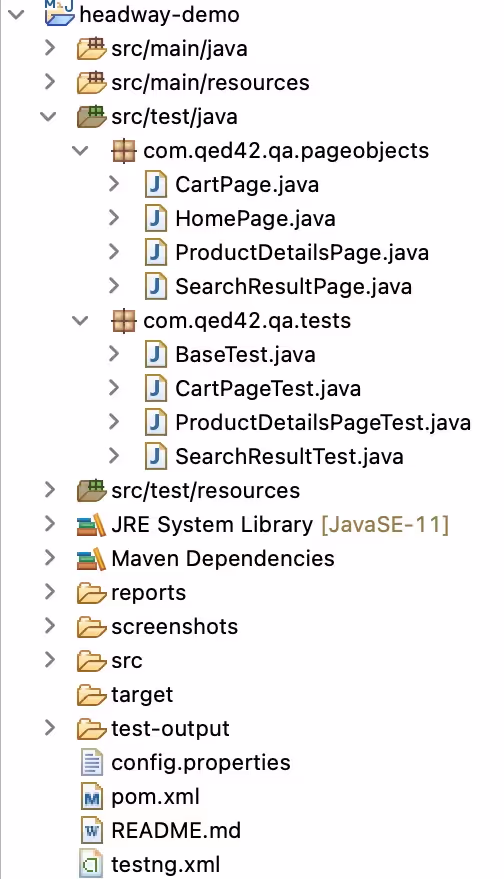Expand the screenshots folder arrow
The width and height of the screenshot is (504, 879).
click(x=50, y=626)
